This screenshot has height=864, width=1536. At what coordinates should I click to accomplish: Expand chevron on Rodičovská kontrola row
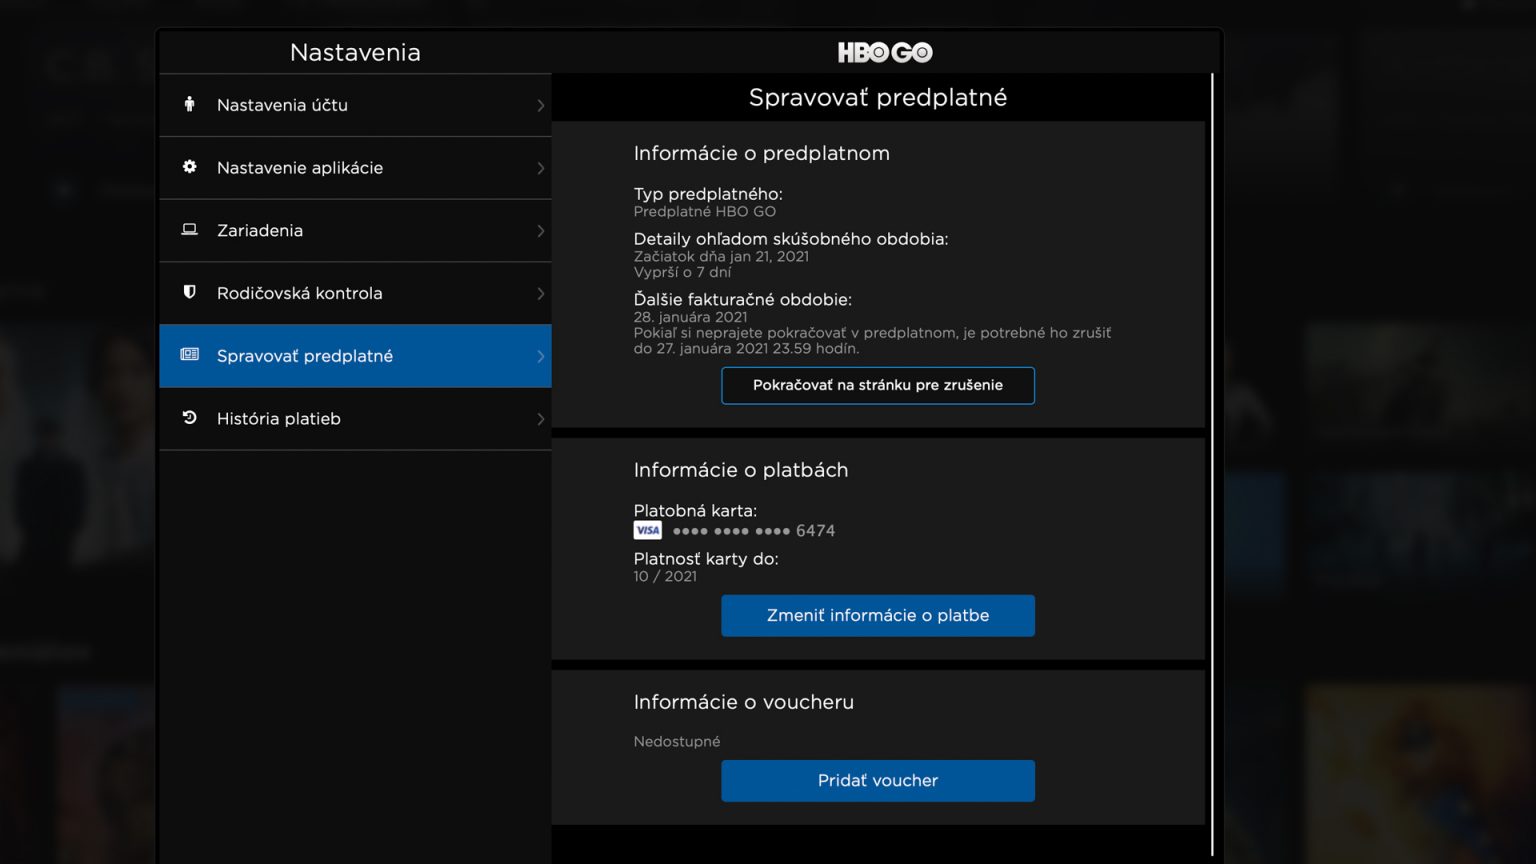(x=540, y=293)
